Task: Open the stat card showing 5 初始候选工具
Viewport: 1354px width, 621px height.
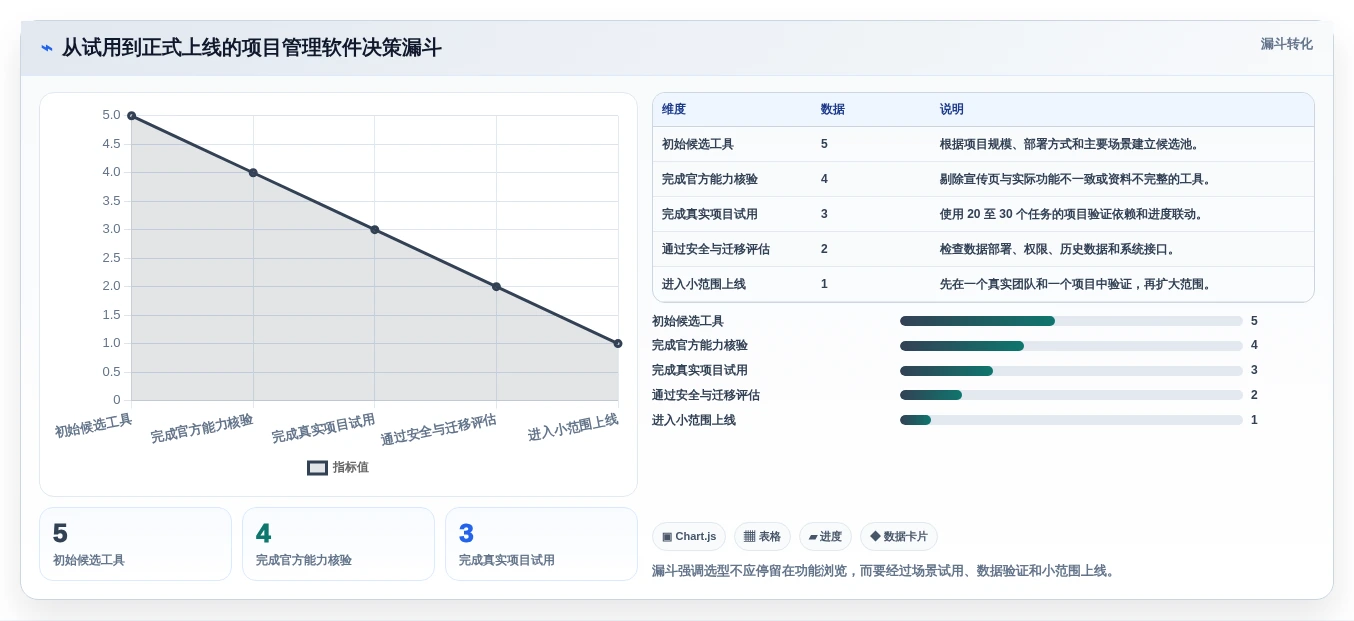Action: 135,544
